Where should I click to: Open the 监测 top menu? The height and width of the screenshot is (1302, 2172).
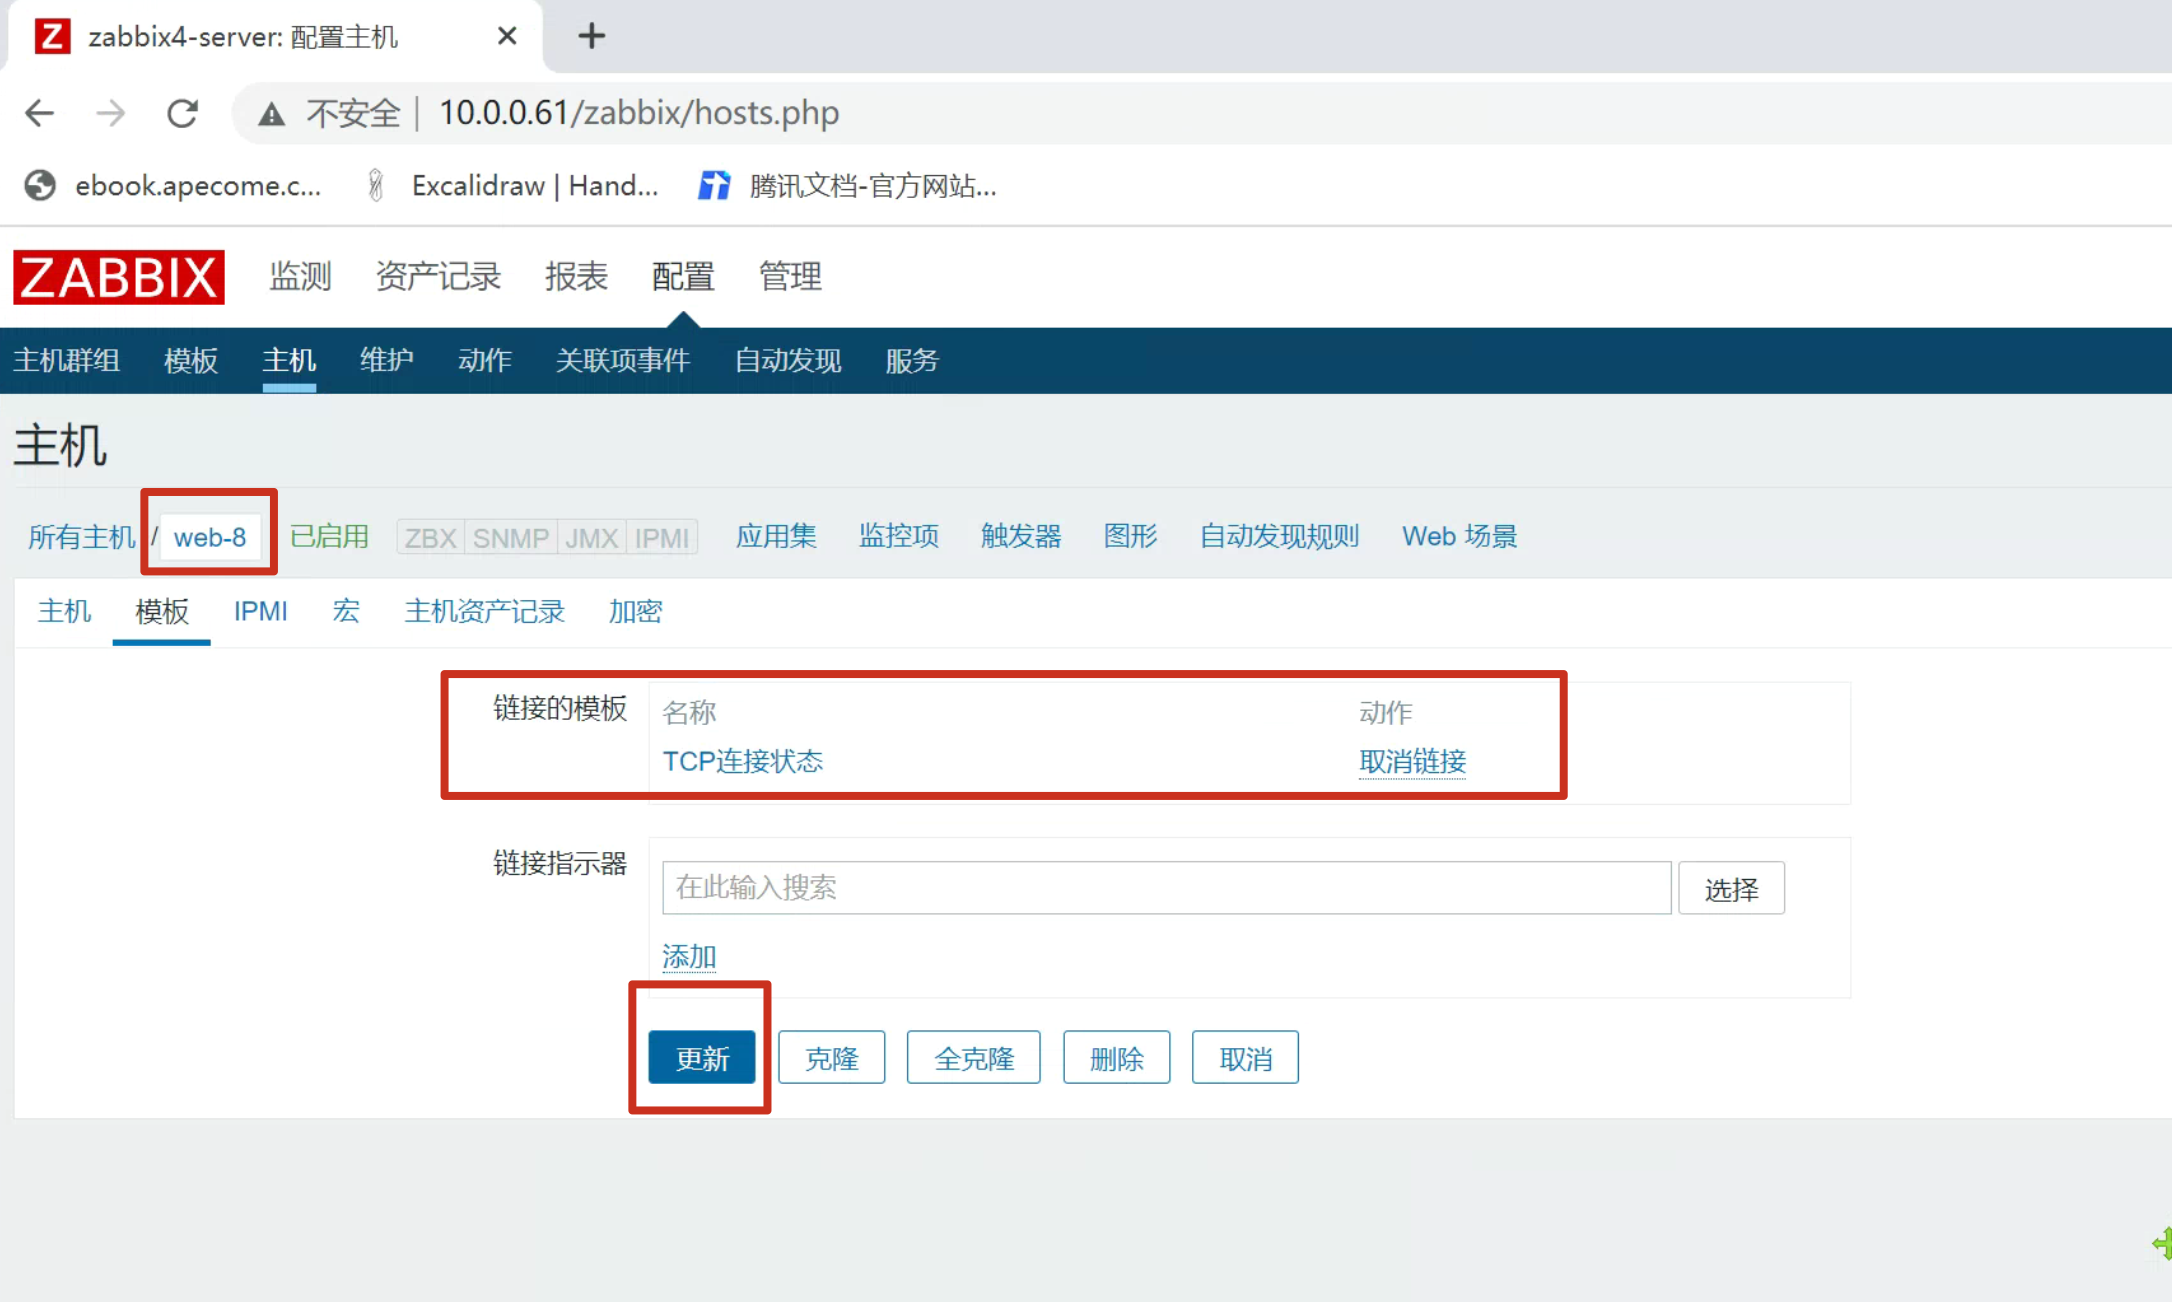(x=300, y=276)
